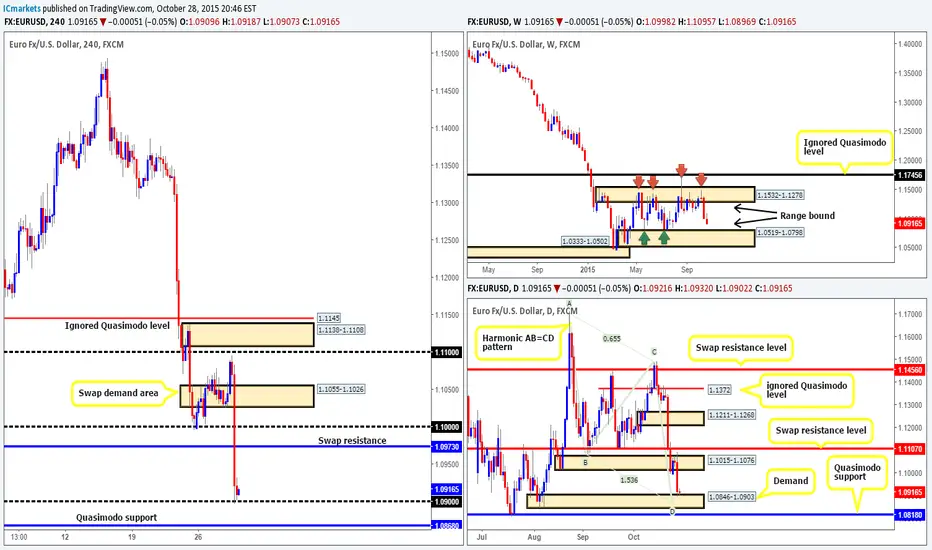Click the black 1.17456 price tag
This screenshot has width=932, height=550.
909,175
